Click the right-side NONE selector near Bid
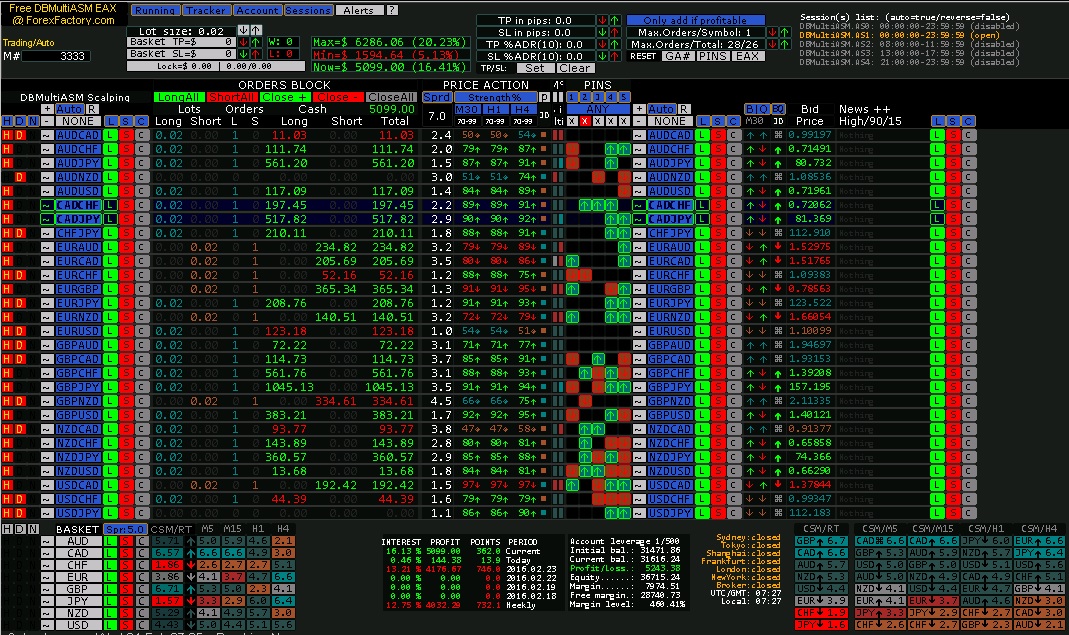1069x635 pixels. 669,121
